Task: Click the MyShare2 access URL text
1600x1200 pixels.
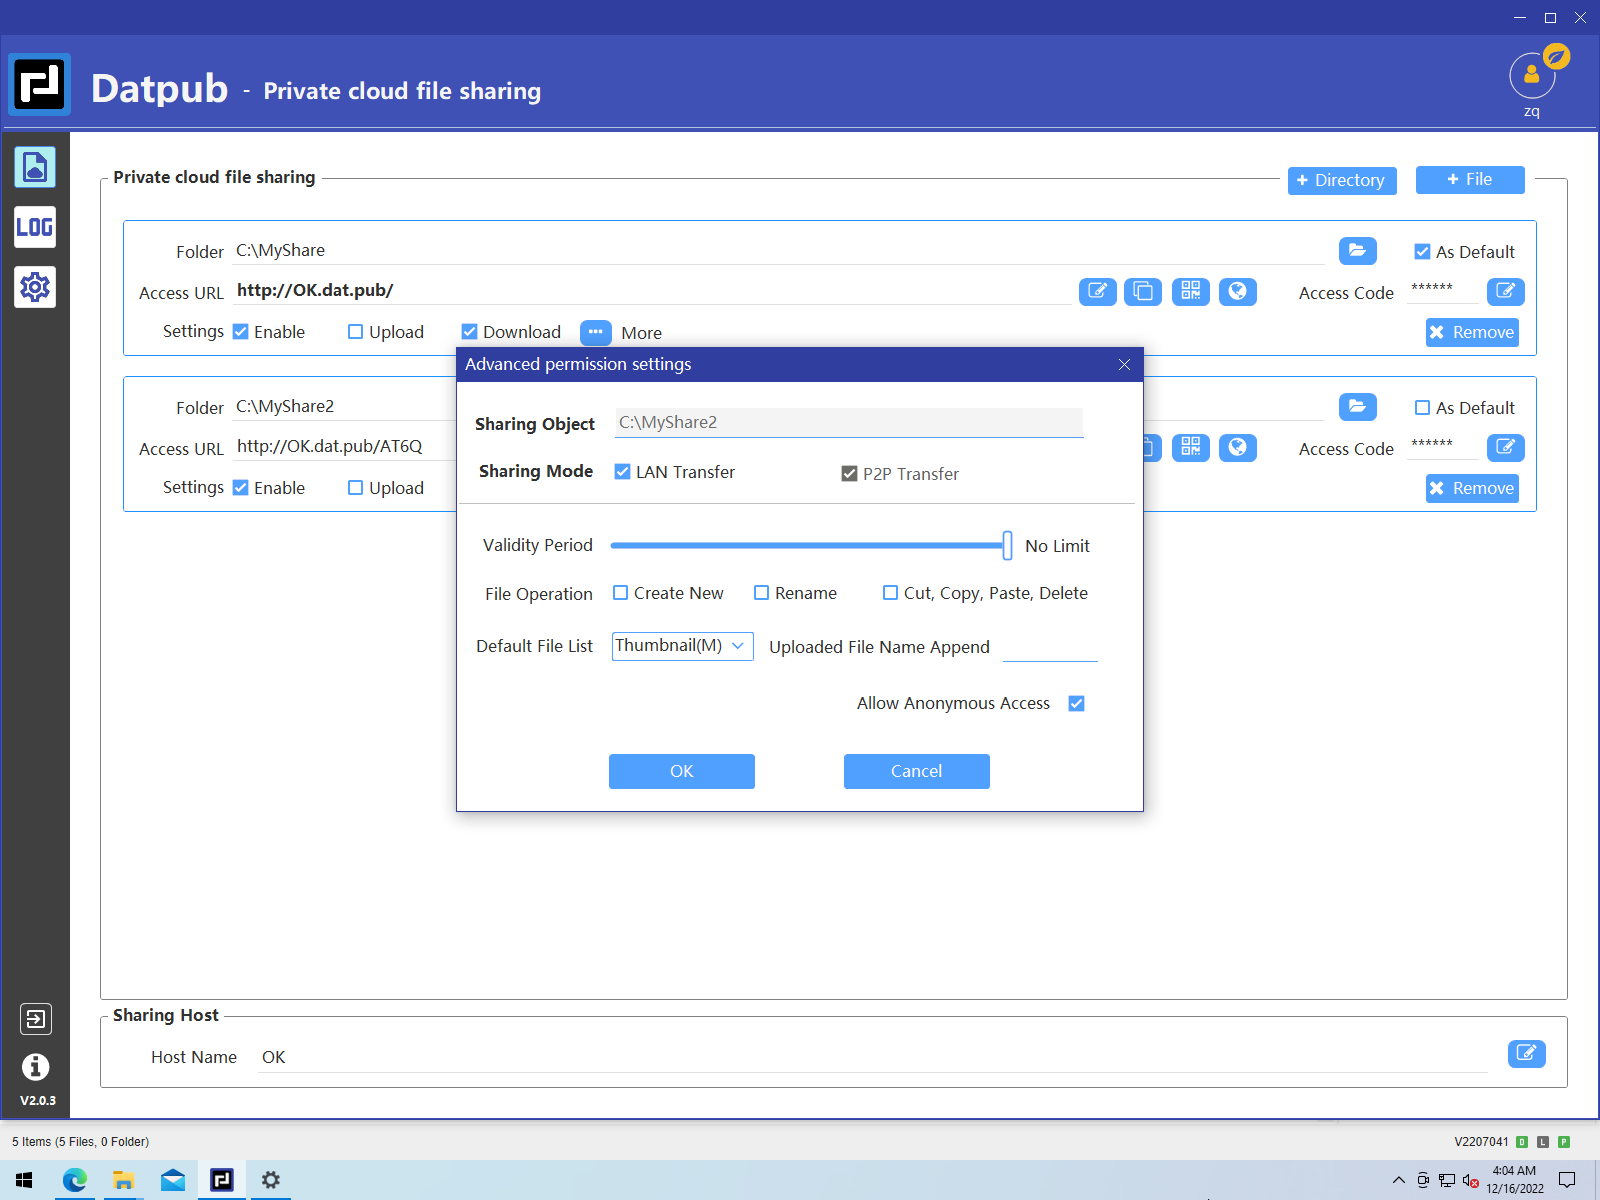Action: click(x=330, y=446)
